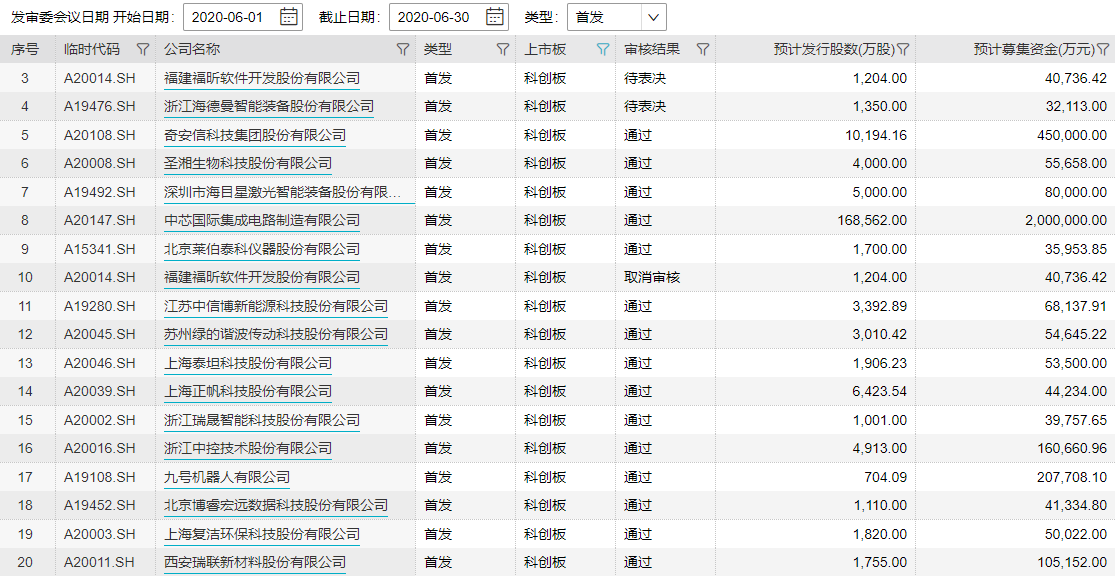Viewport: 1115px width, 576px height.
Task: Select code cell A20147.SH
Action: [x=100, y=220]
